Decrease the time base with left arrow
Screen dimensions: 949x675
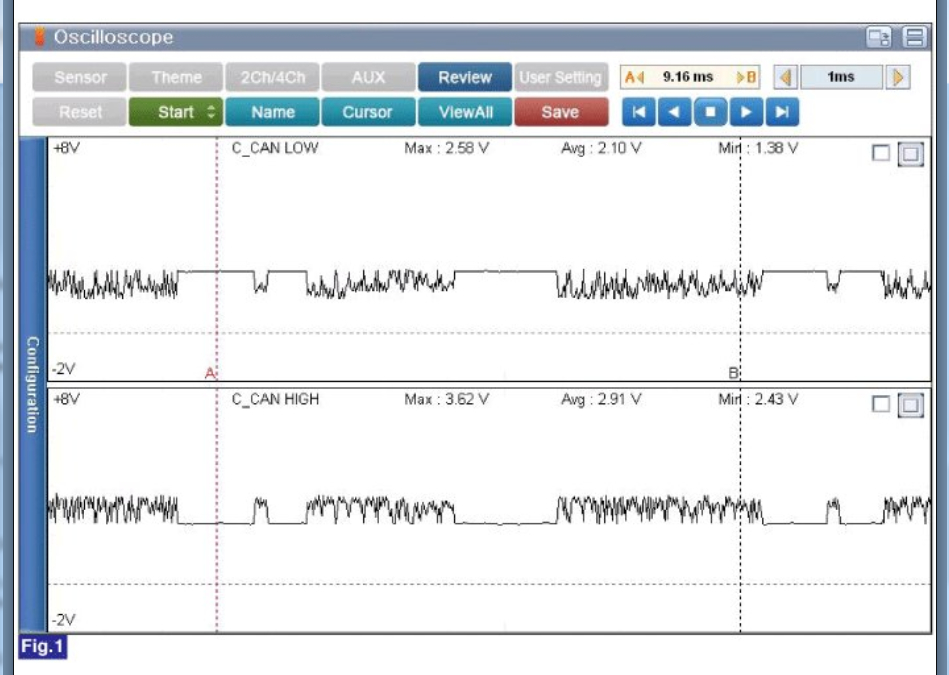(786, 77)
